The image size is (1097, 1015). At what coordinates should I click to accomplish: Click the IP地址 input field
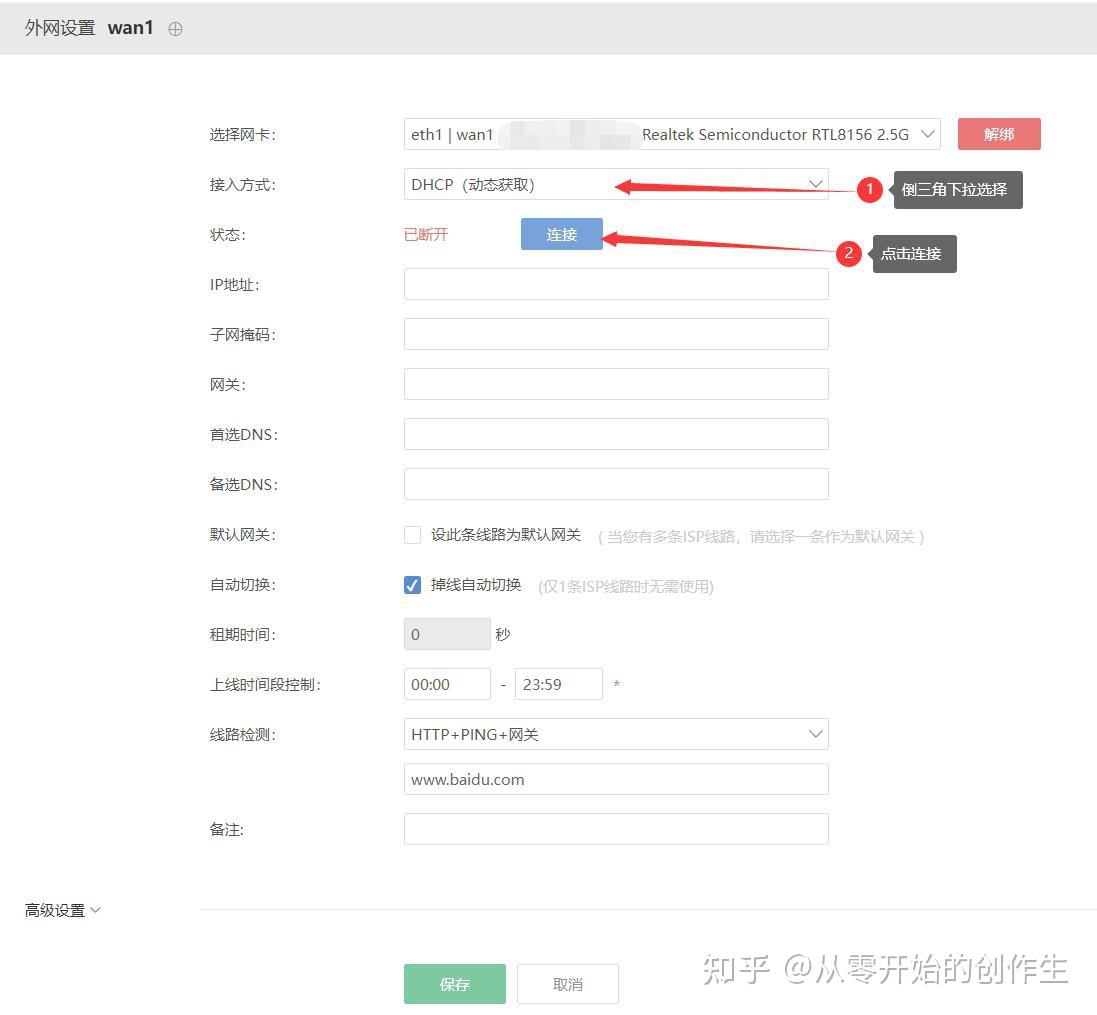[x=615, y=283]
